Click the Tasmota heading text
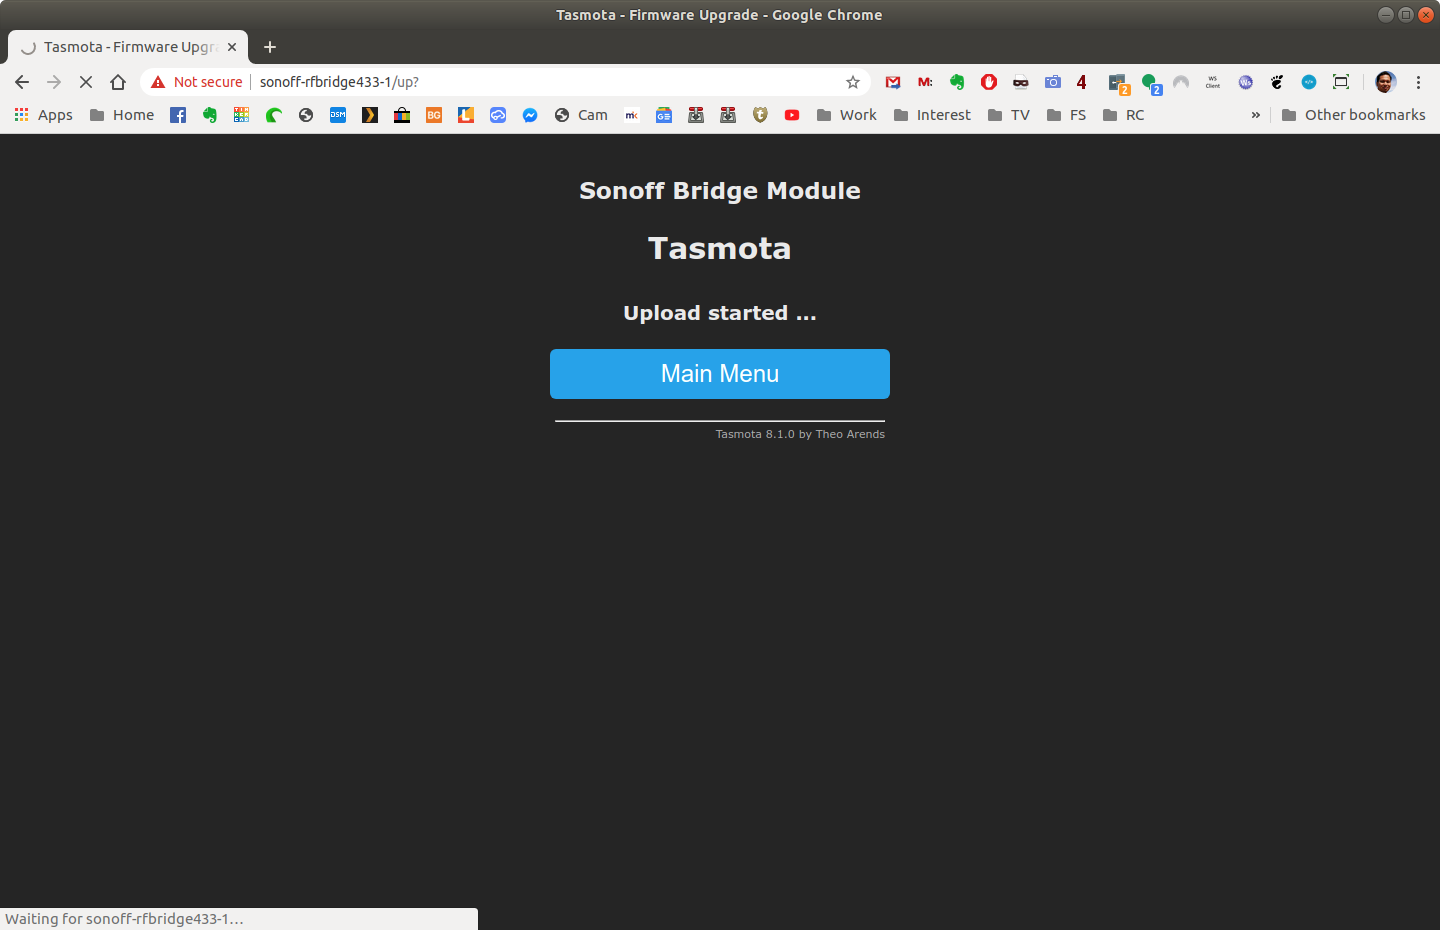This screenshot has height=930, width=1440. click(x=720, y=248)
